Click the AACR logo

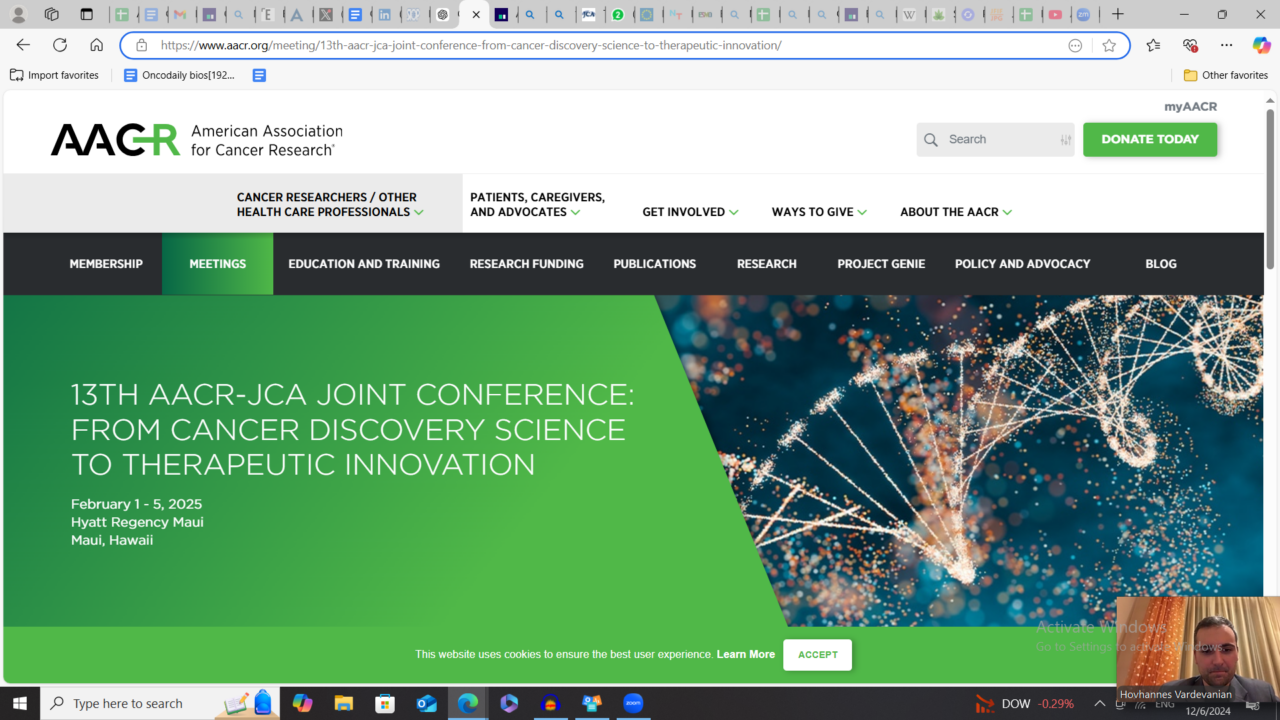(197, 140)
